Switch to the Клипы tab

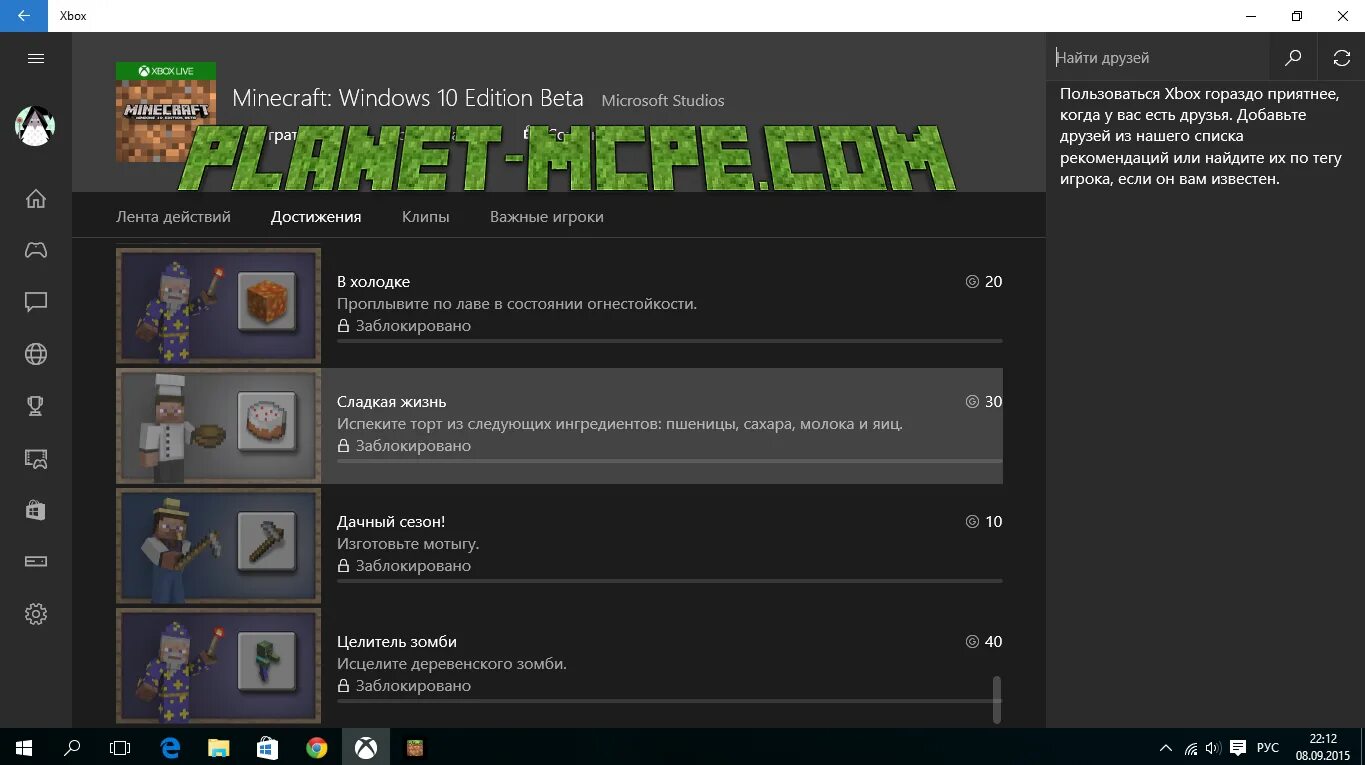426,216
